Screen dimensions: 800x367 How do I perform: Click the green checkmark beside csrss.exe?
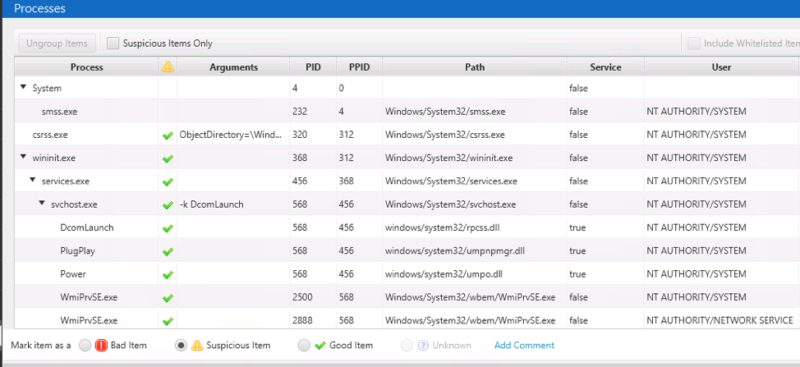coord(167,135)
